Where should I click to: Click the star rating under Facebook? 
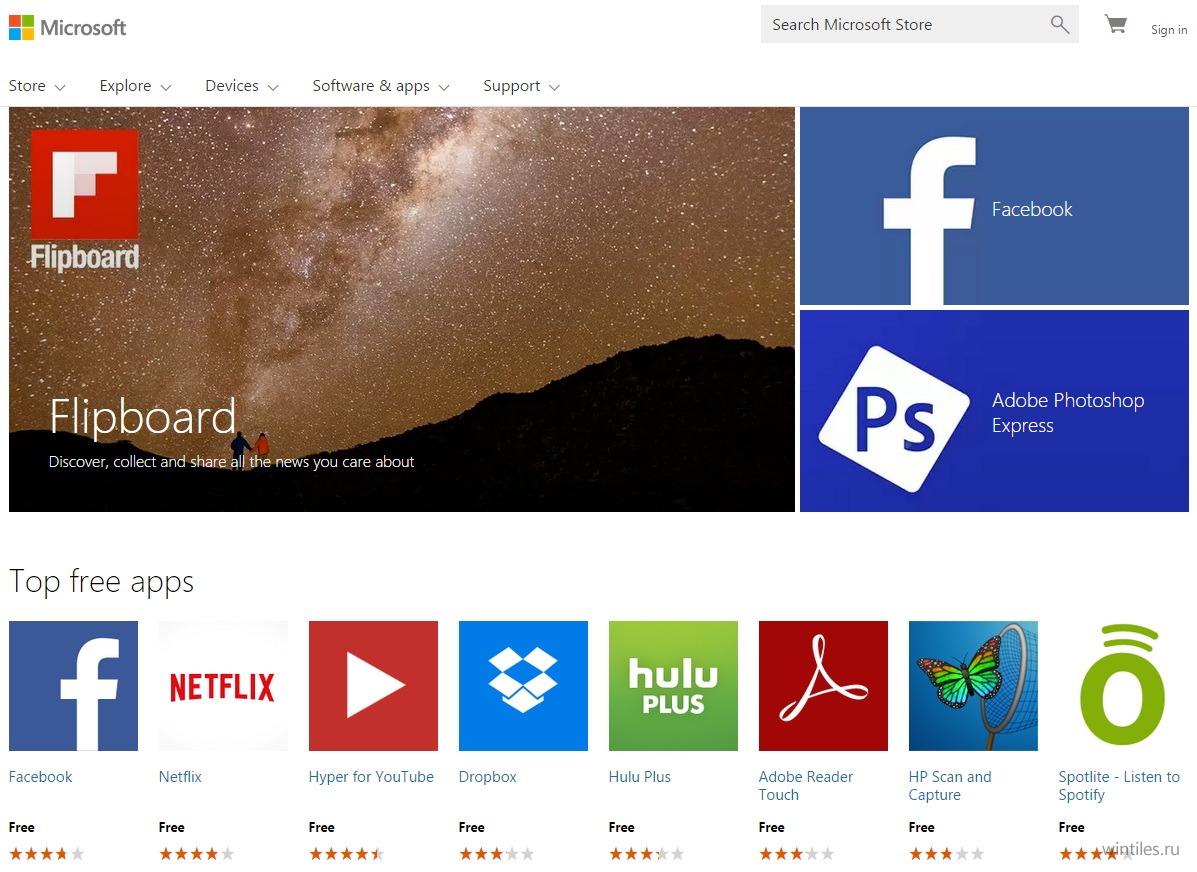point(47,854)
